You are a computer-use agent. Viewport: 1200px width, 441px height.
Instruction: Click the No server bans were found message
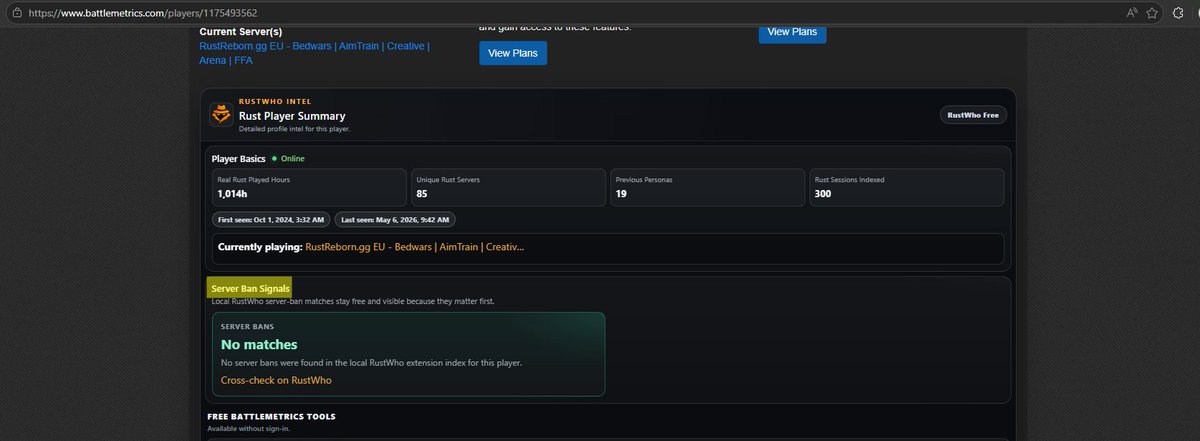pos(371,362)
